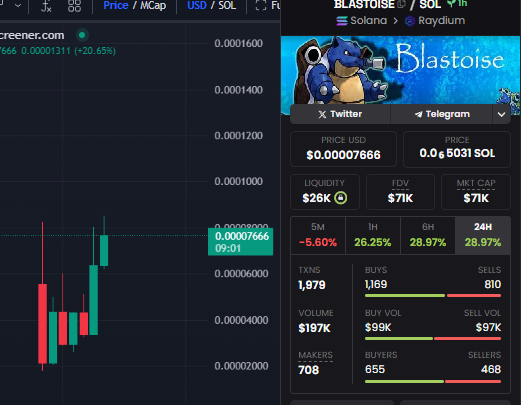This screenshot has width=521, height=405.
Task: Expand more social links chevron
Action: (501, 114)
